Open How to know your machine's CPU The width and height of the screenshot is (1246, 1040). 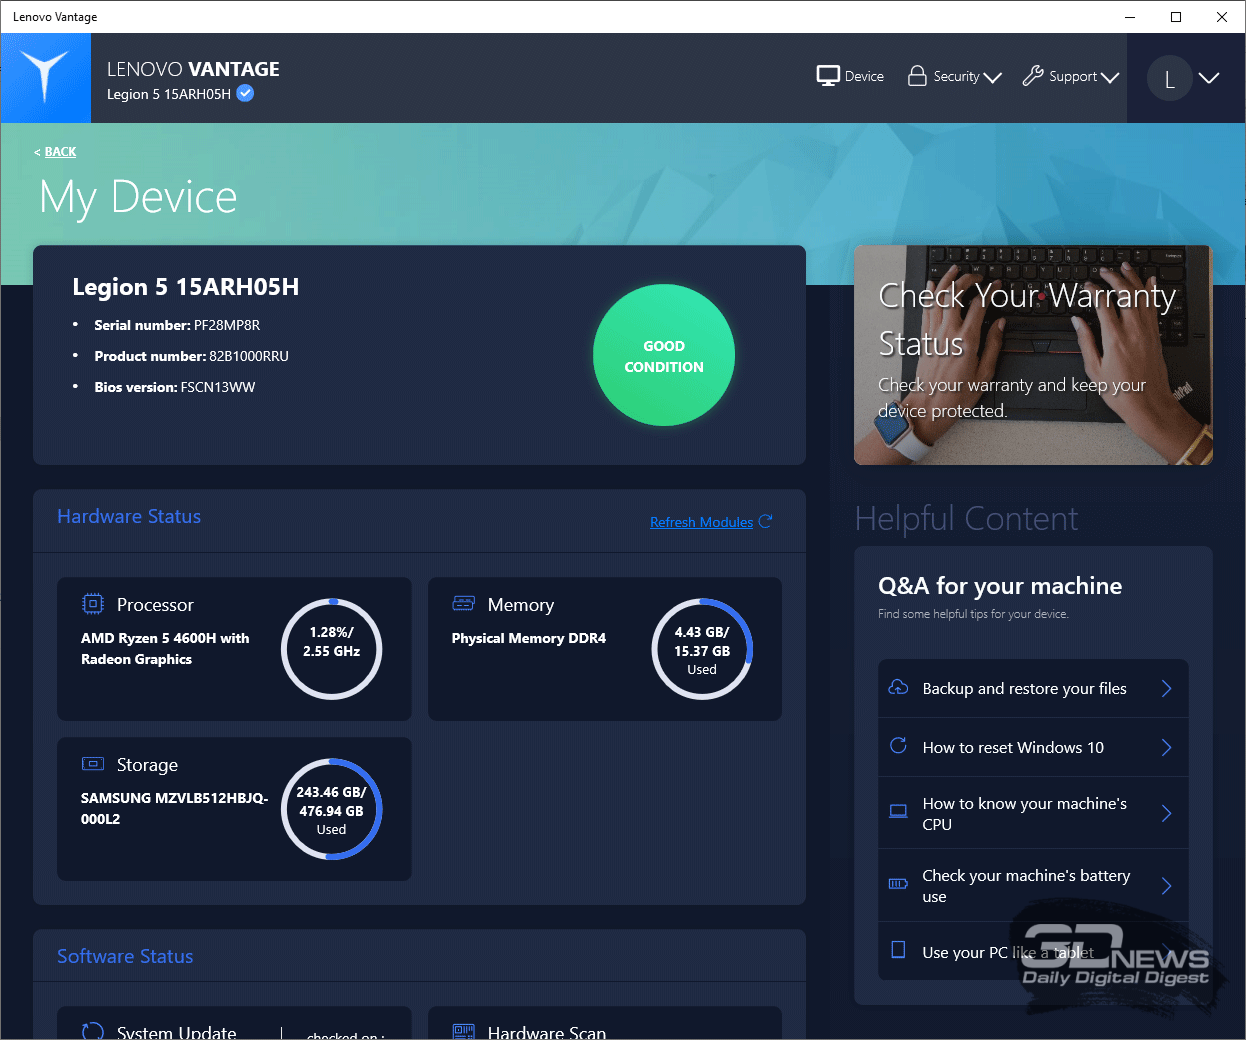(1033, 813)
